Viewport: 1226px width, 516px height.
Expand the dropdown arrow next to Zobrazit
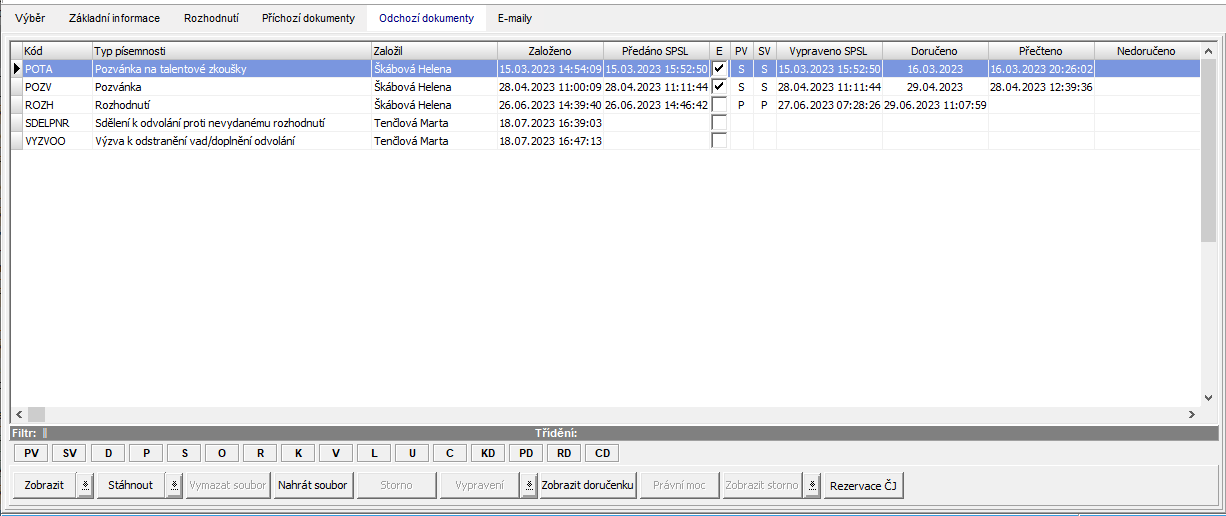tap(85, 485)
